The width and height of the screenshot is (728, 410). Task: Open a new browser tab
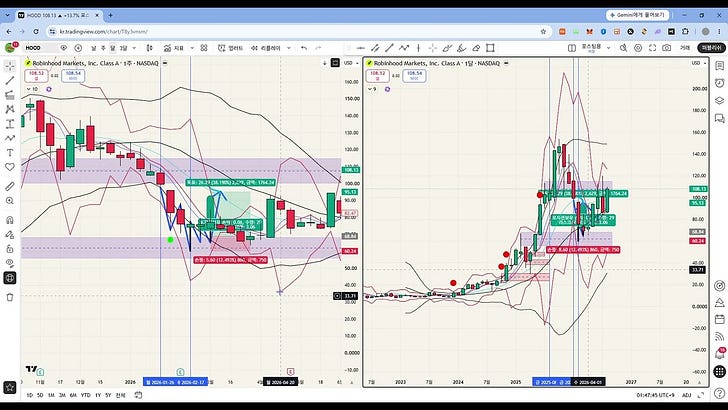110,15
